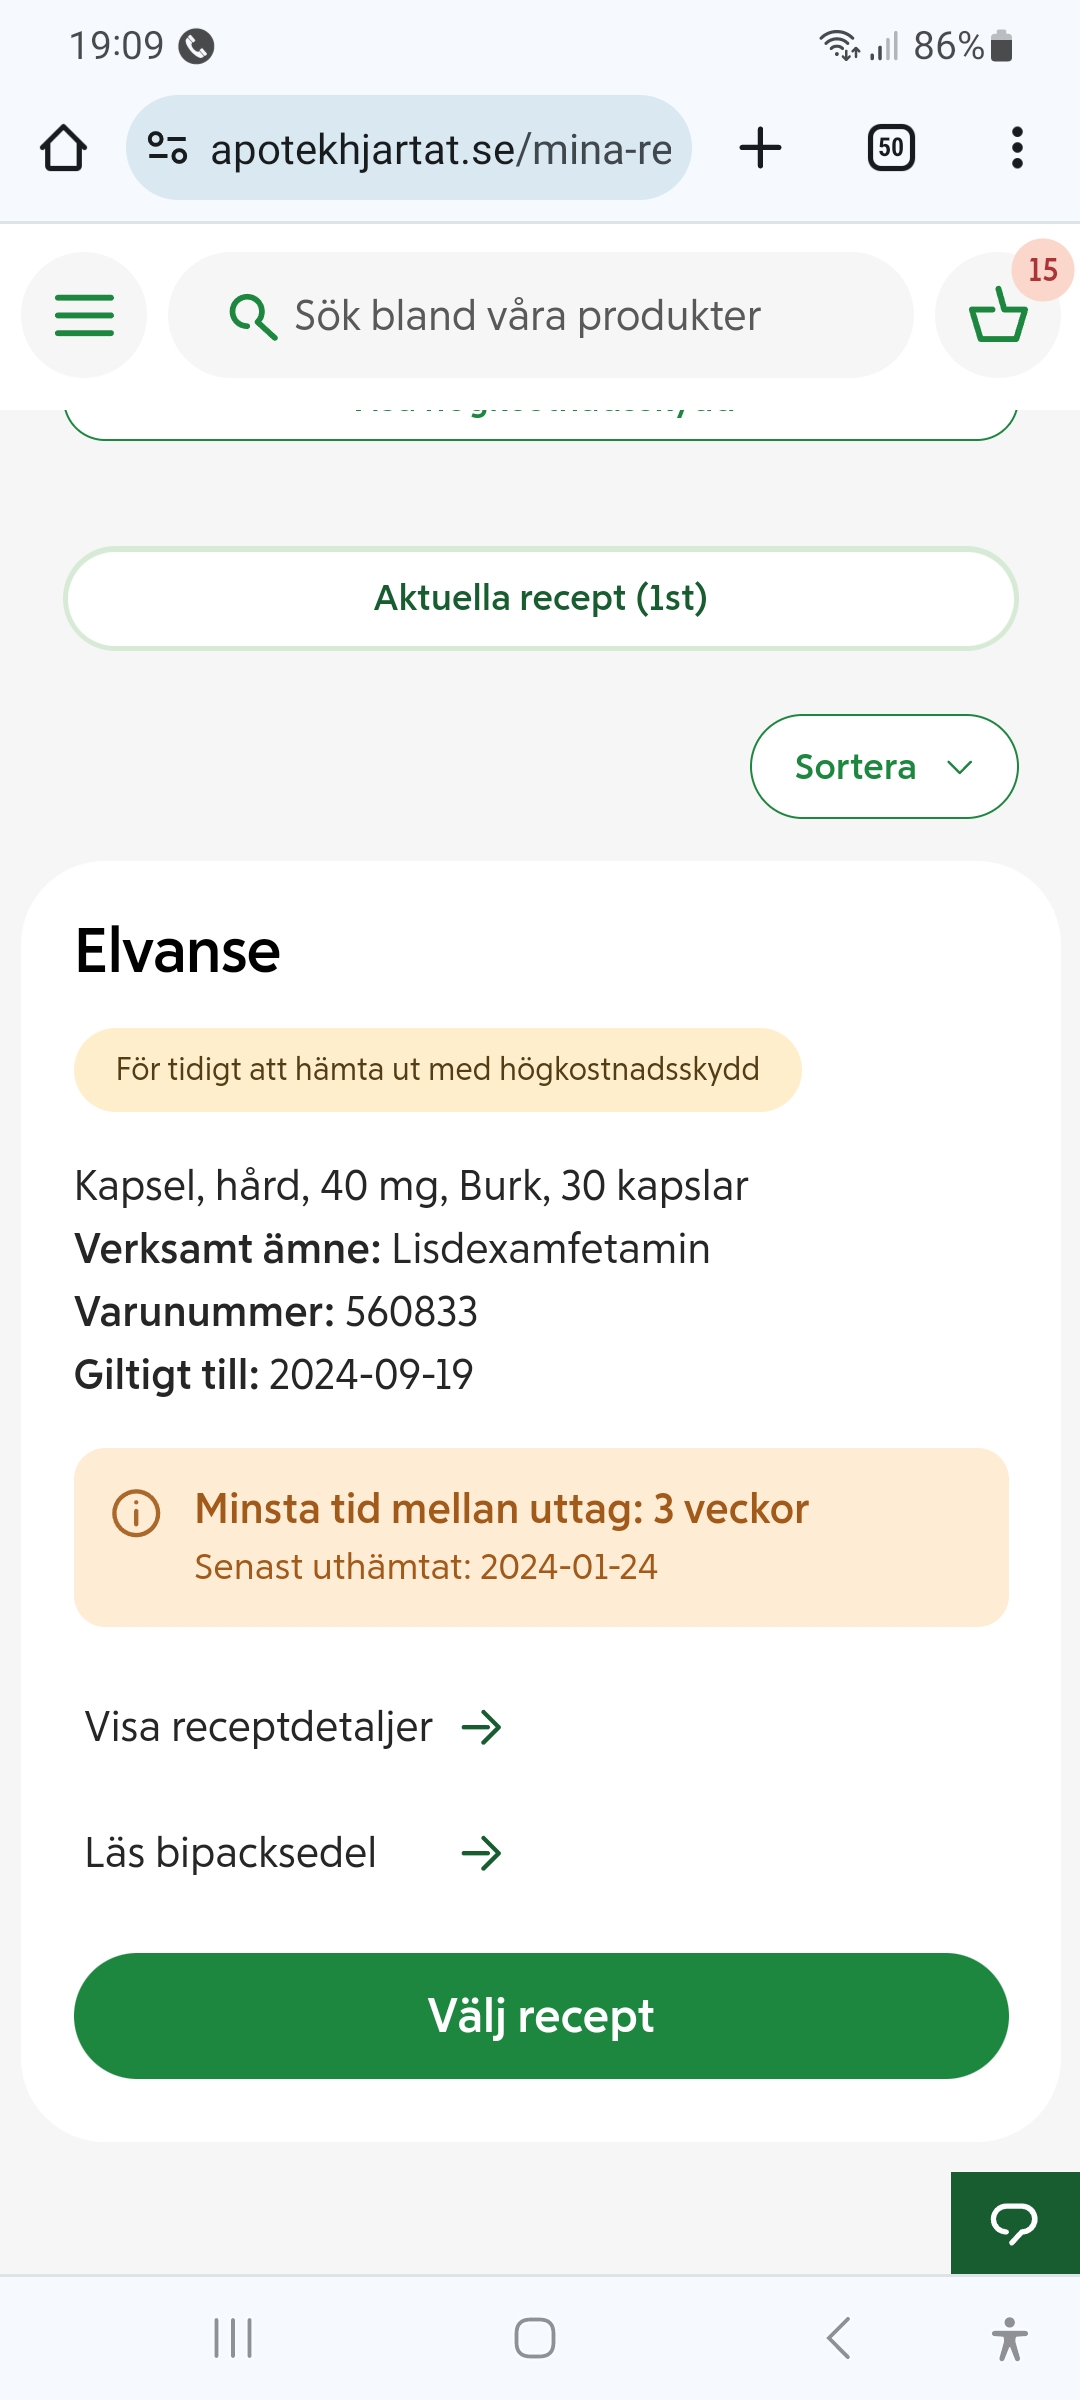1080x2400 pixels.
Task: Open the shopping cart with 15 items
Action: pos(997,315)
